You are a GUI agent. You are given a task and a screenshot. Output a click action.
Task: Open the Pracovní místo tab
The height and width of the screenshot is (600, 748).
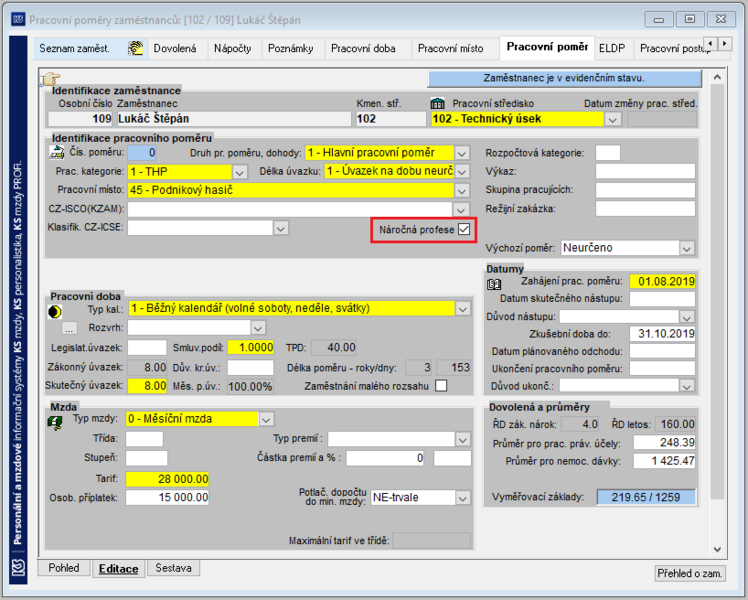pos(450,48)
